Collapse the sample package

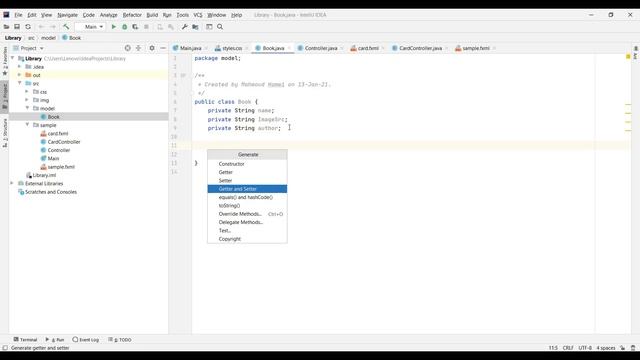[x=27, y=125]
